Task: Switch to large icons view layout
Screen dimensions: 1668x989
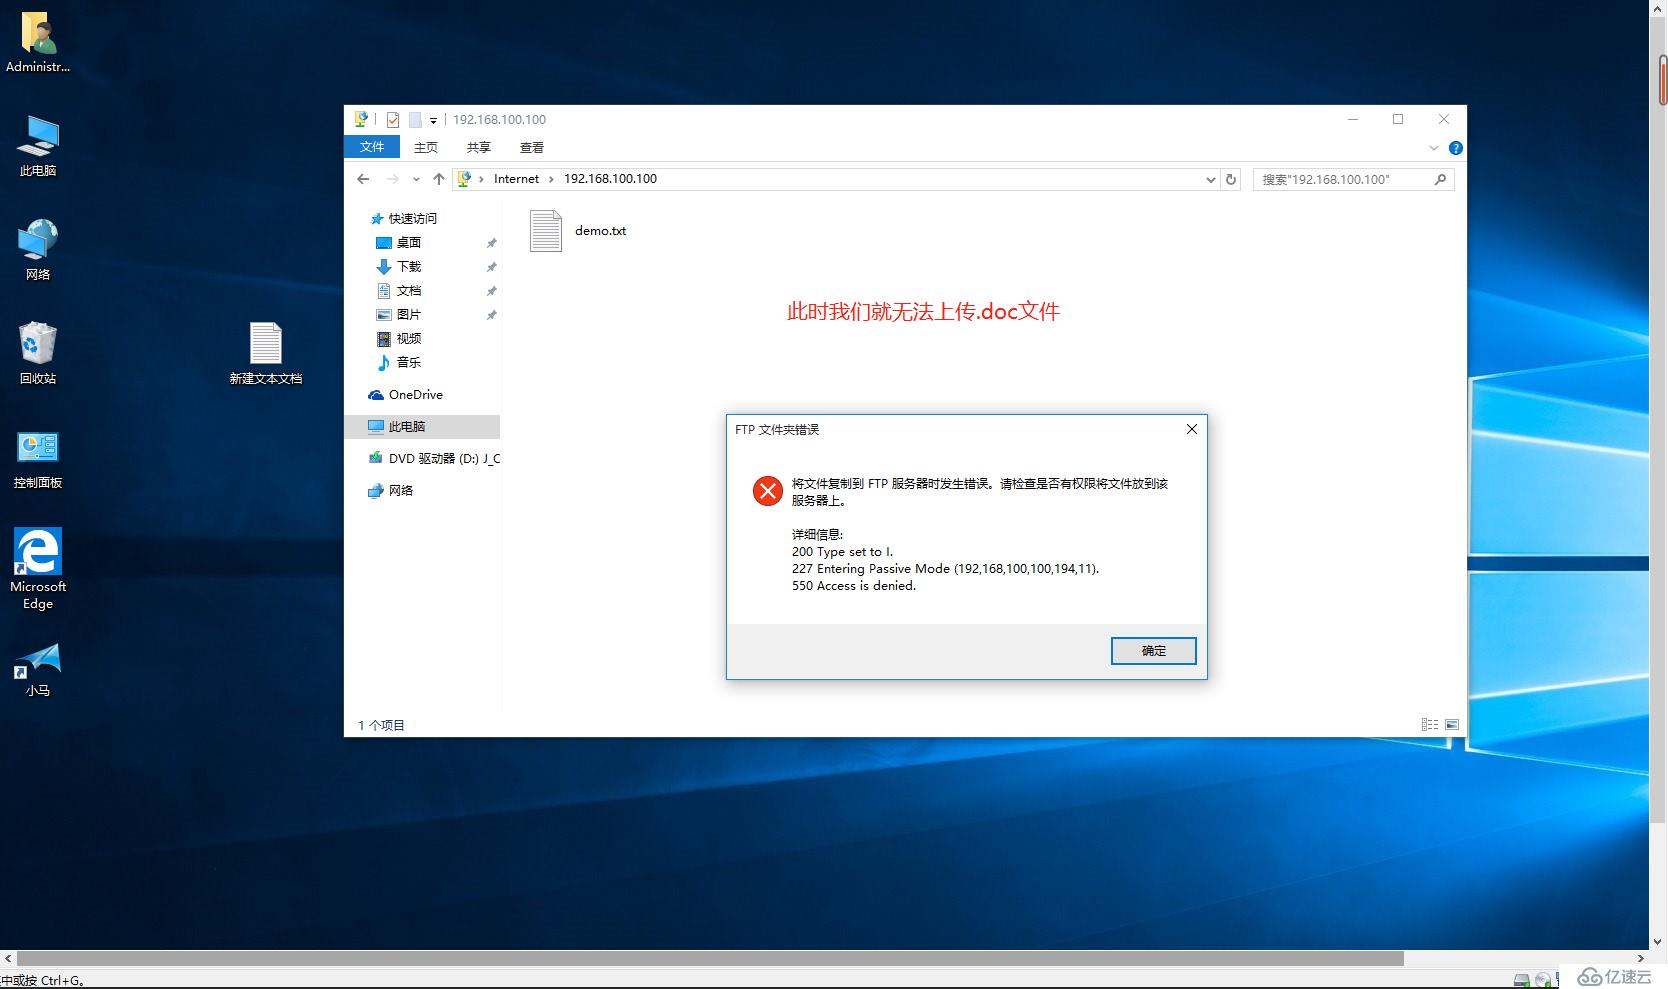Action: tap(1452, 724)
